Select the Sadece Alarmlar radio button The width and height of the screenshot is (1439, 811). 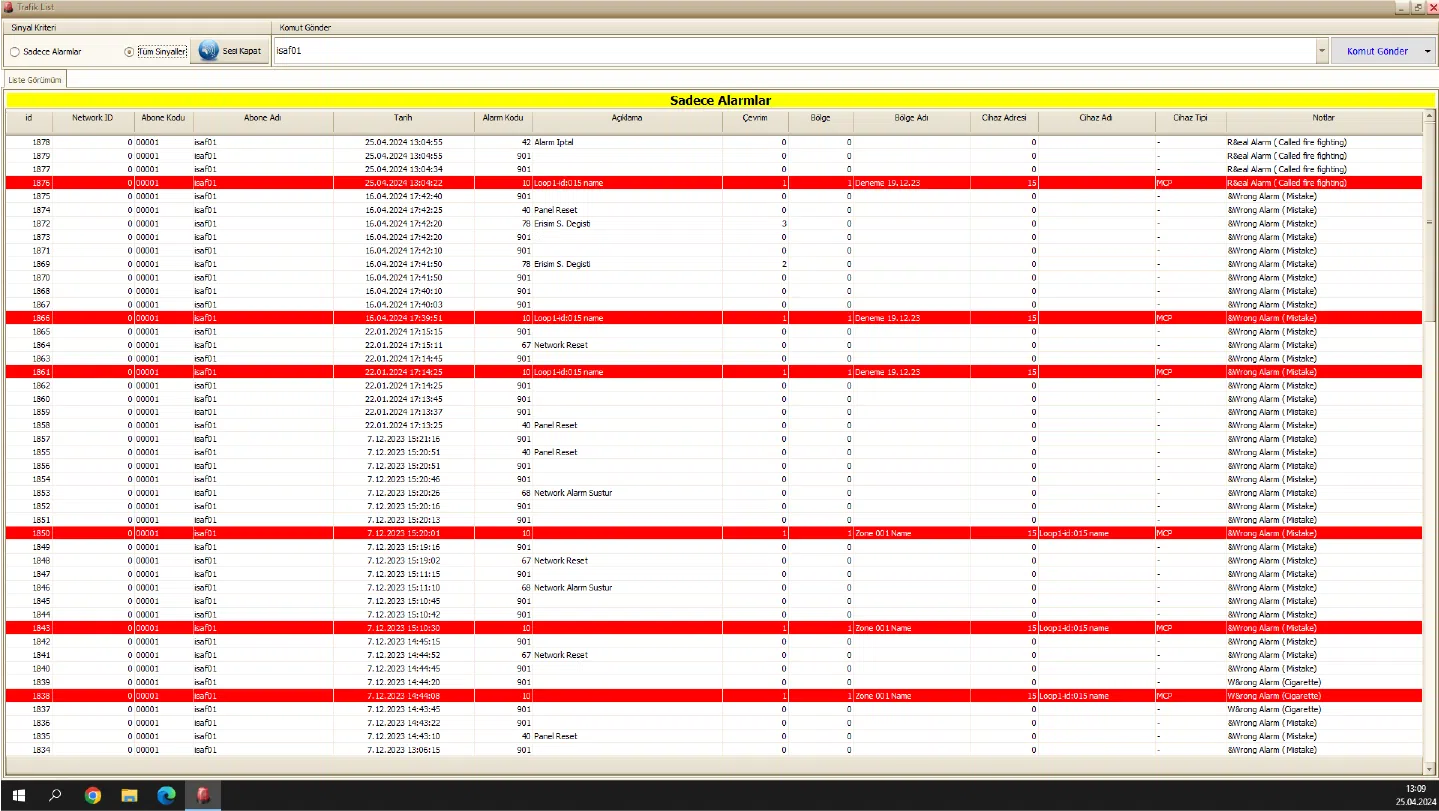coord(15,52)
